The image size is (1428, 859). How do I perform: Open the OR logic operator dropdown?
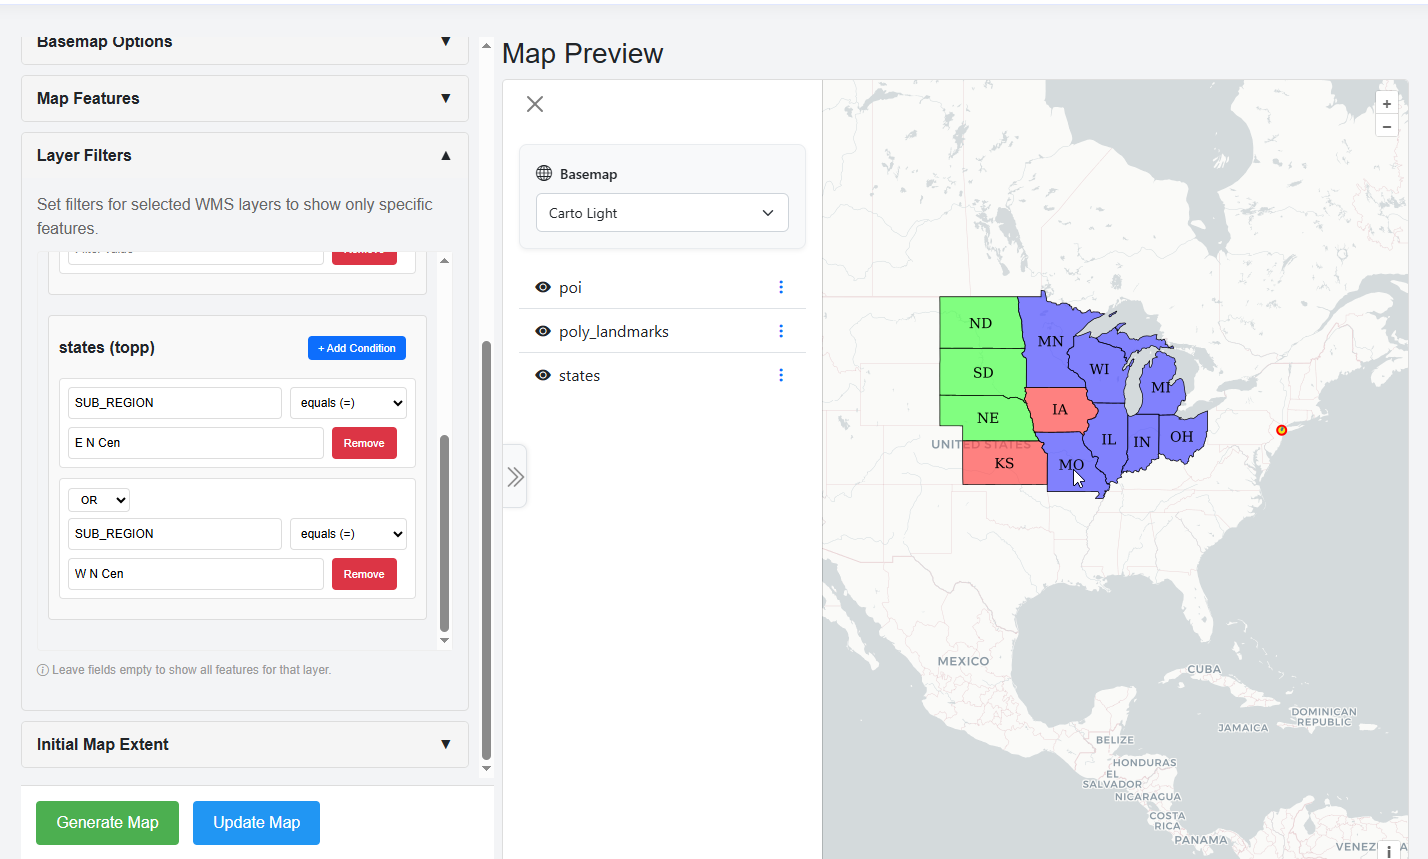(x=99, y=500)
